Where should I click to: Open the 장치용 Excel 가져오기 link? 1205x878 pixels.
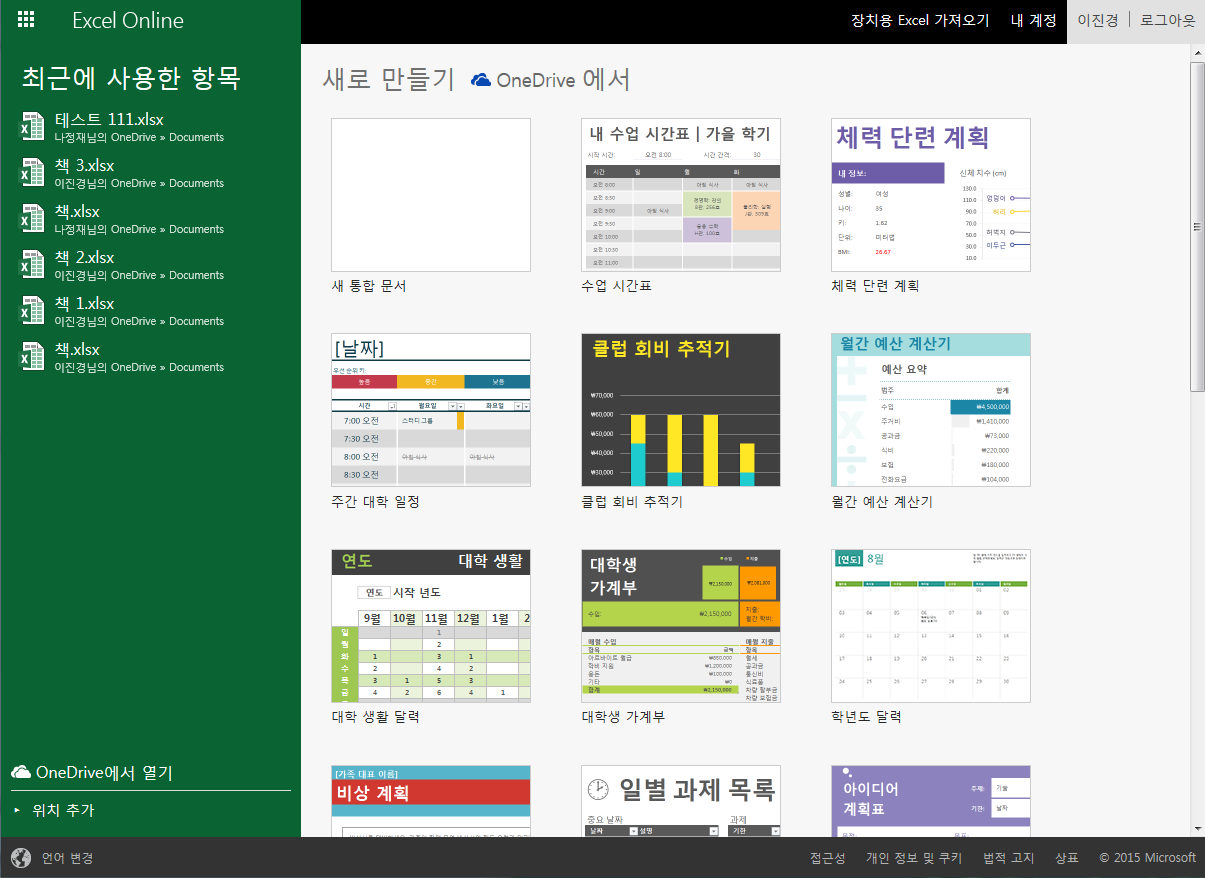pos(920,20)
